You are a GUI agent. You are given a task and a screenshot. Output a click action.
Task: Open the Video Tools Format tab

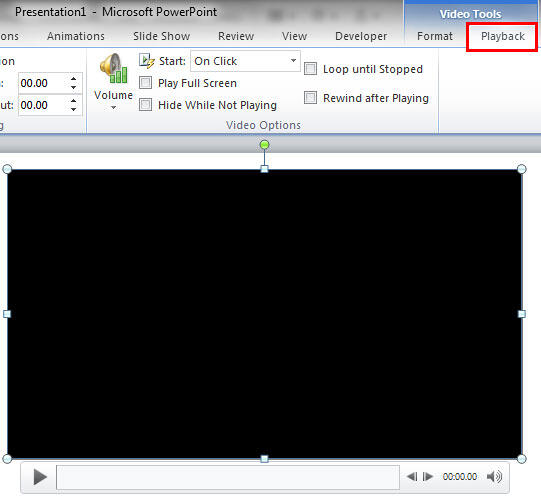[435, 36]
